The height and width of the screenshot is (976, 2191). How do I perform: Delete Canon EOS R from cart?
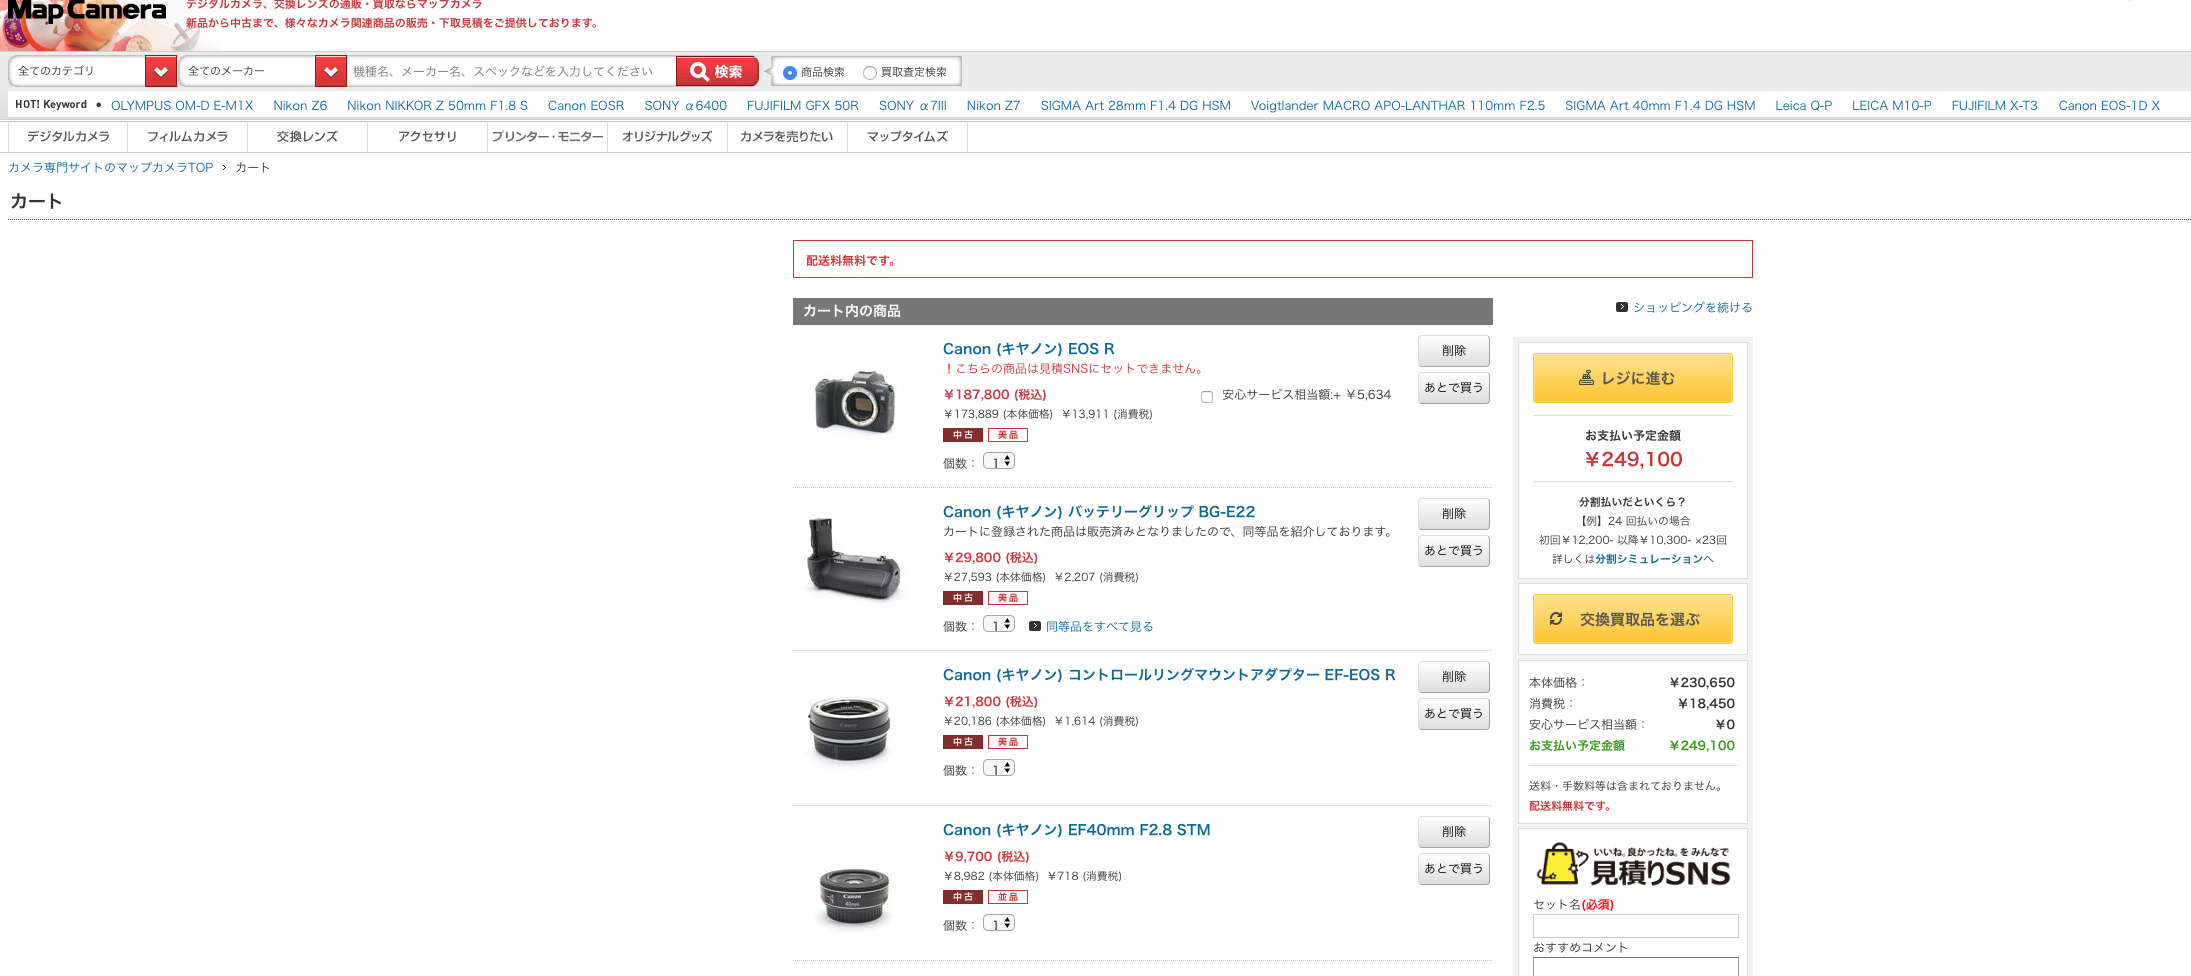click(x=1454, y=351)
